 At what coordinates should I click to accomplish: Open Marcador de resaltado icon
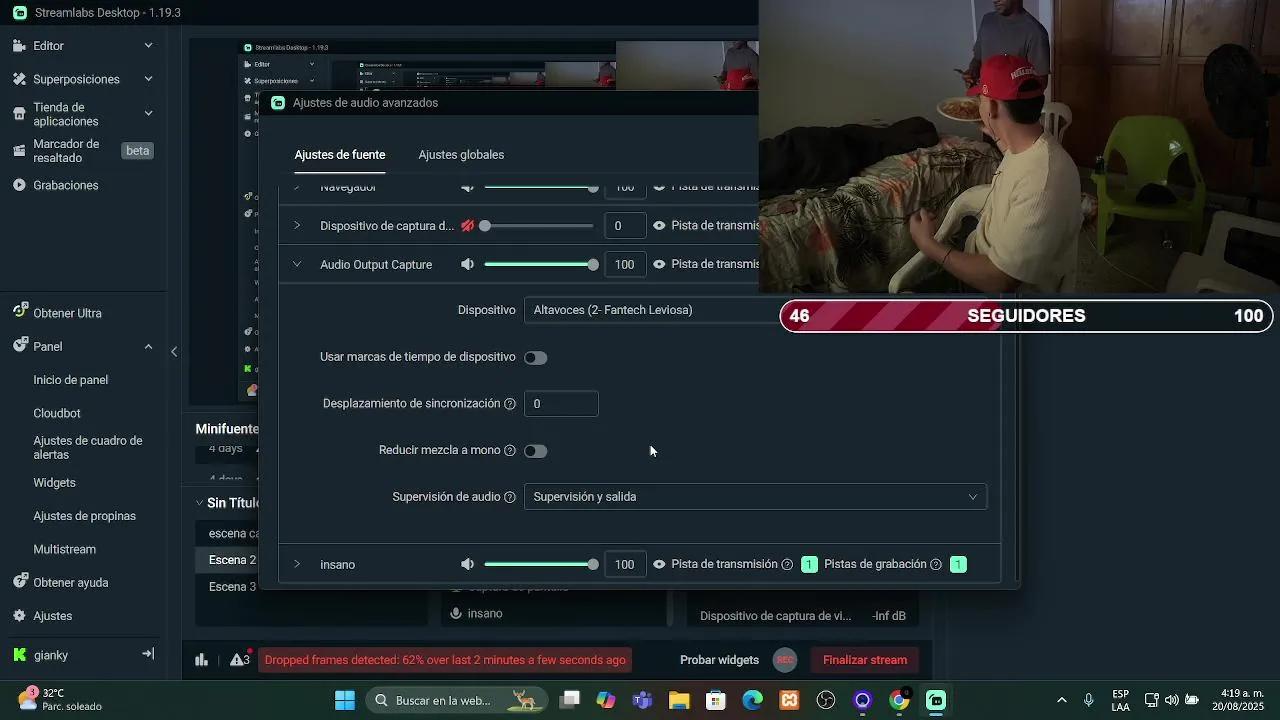(x=19, y=151)
